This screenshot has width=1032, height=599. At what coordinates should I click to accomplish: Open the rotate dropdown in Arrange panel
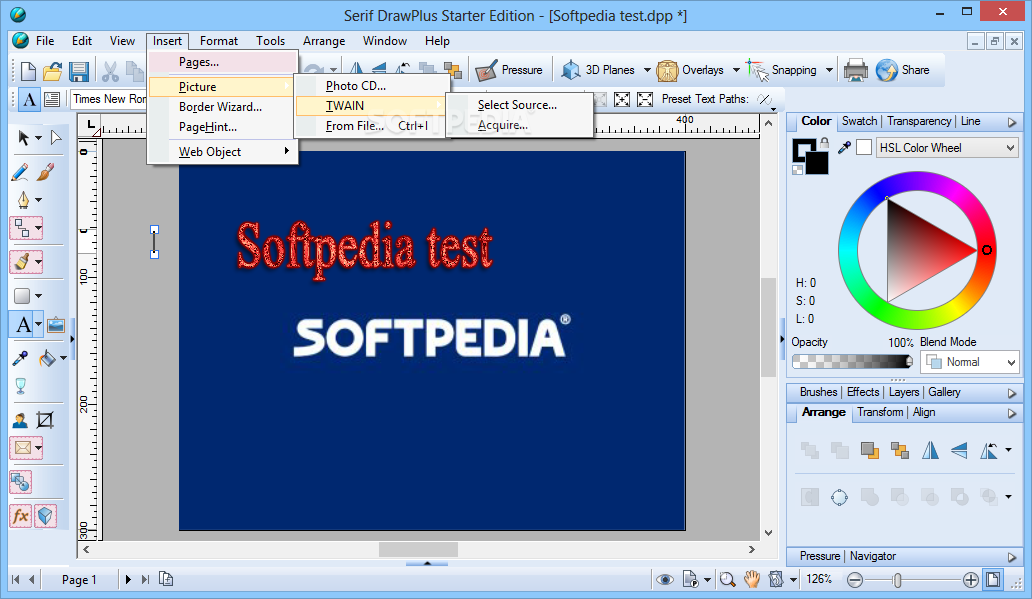1008,450
